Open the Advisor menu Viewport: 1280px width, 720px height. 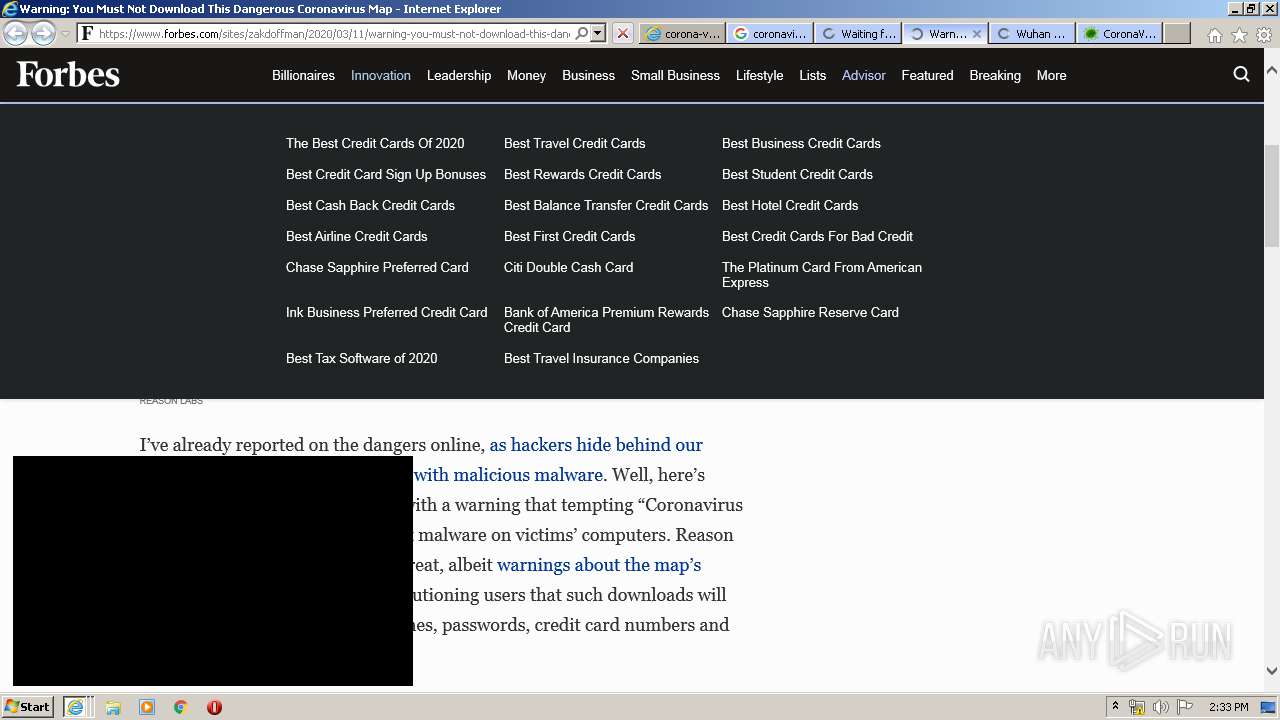pyautogui.click(x=864, y=75)
